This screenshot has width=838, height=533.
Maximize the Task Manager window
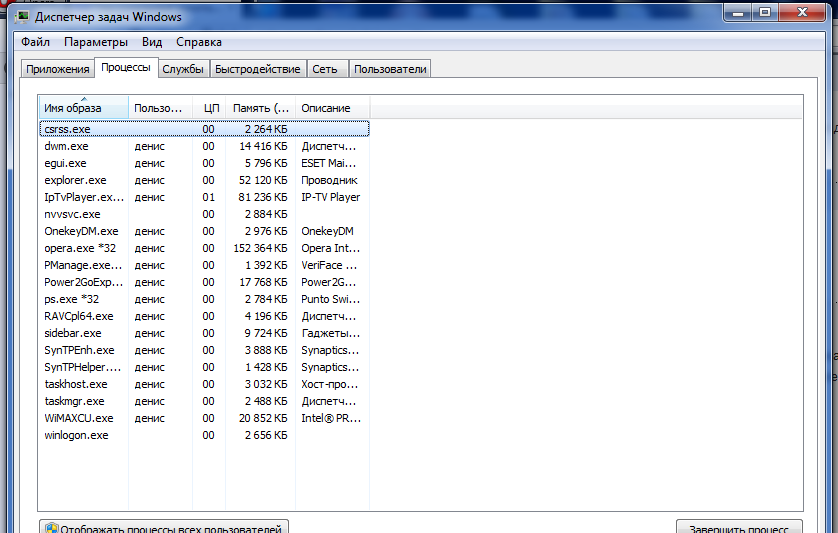(765, 13)
